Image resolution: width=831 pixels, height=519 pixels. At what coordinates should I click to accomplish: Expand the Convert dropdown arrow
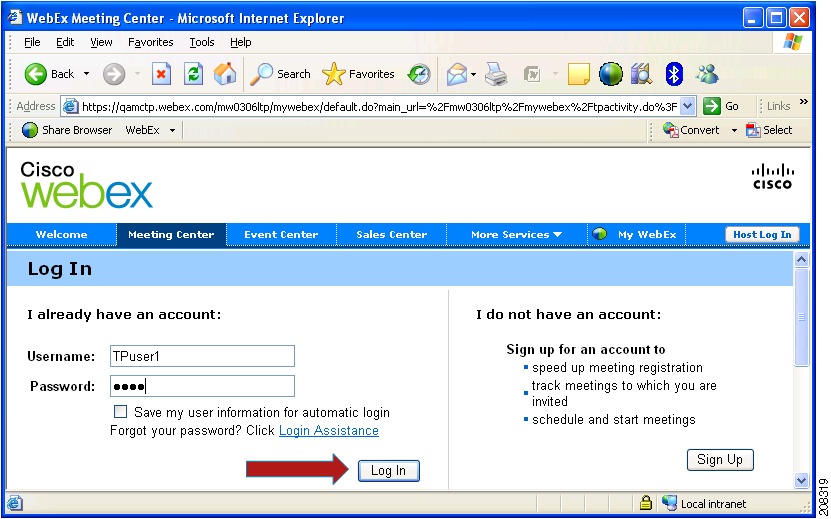click(734, 130)
